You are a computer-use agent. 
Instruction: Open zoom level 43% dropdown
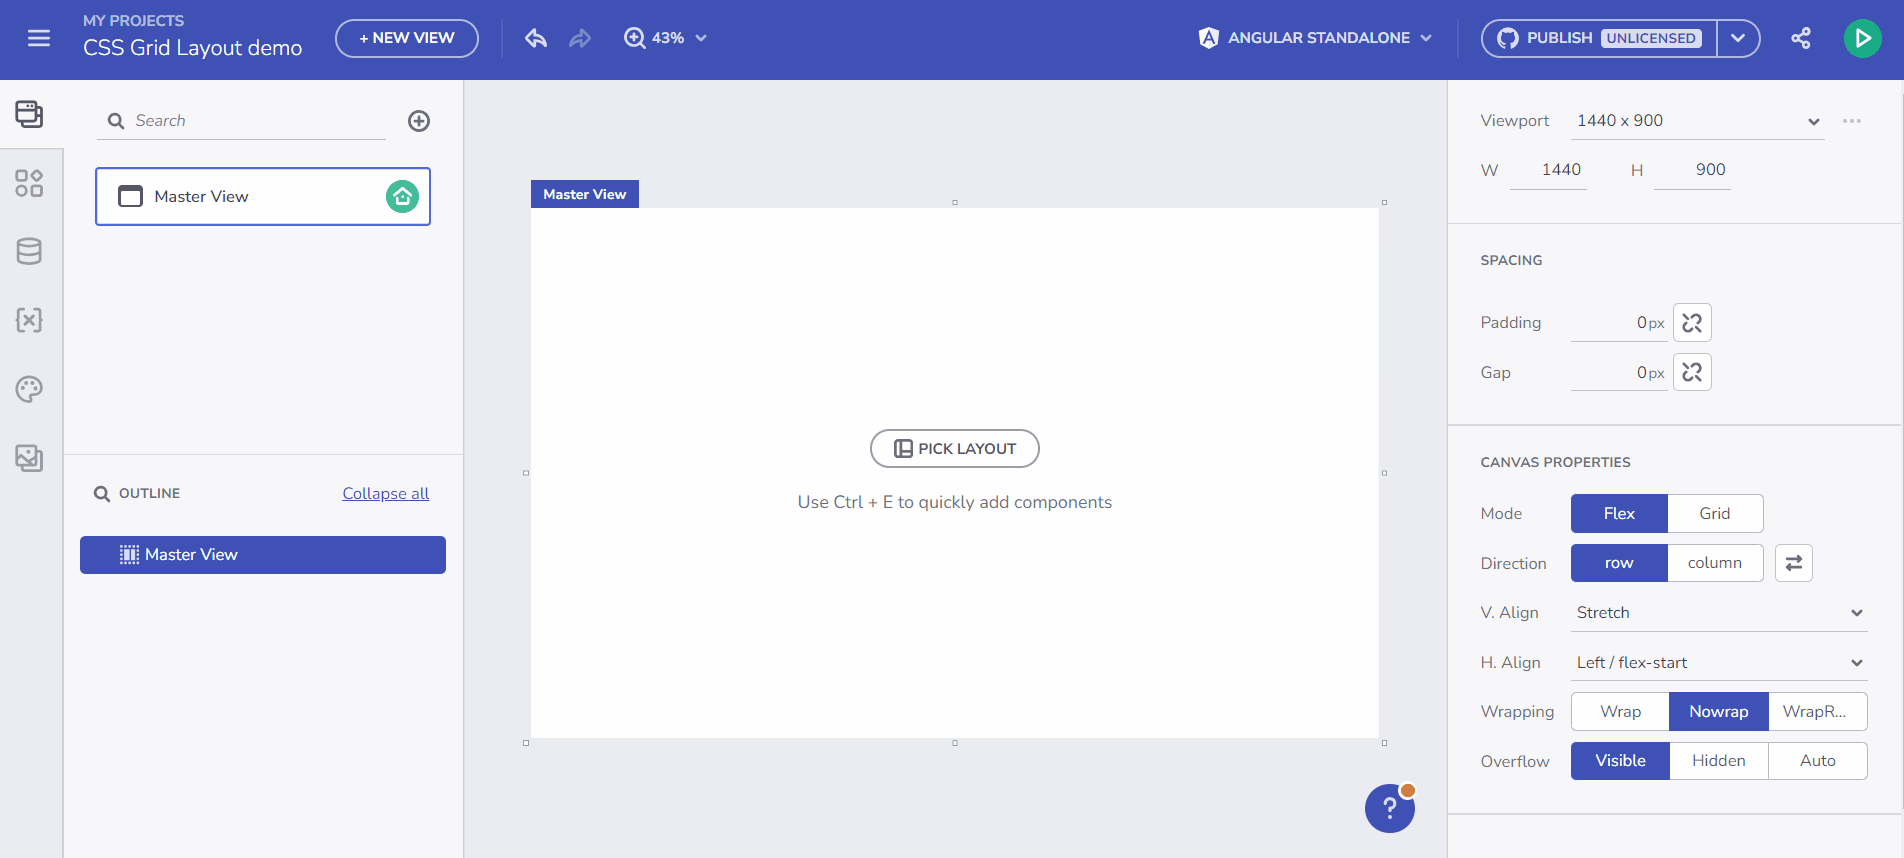680,38
